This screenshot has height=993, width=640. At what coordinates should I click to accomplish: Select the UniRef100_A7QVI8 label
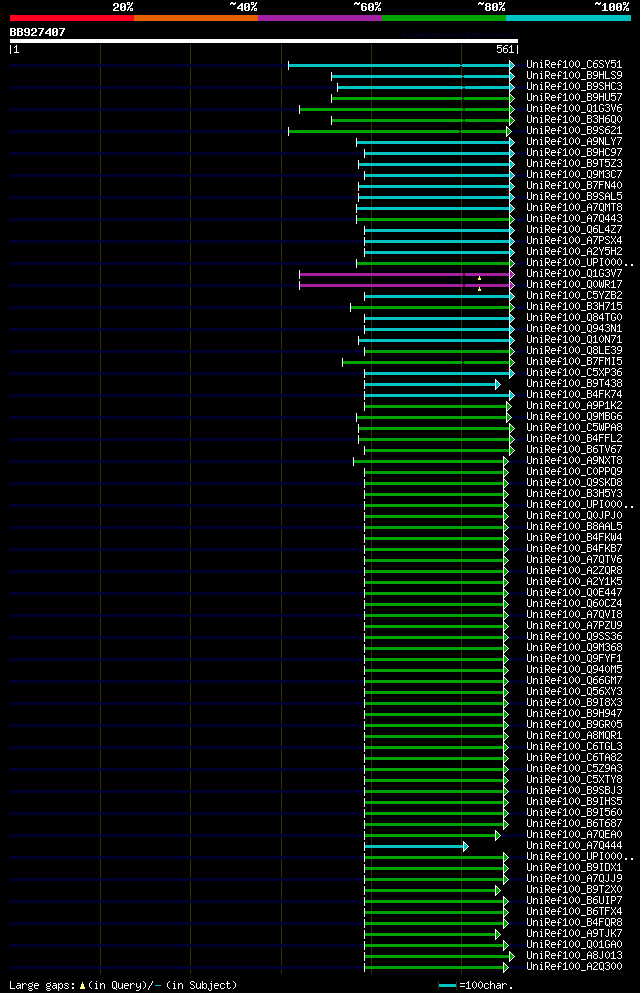pyautogui.click(x=574, y=614)
